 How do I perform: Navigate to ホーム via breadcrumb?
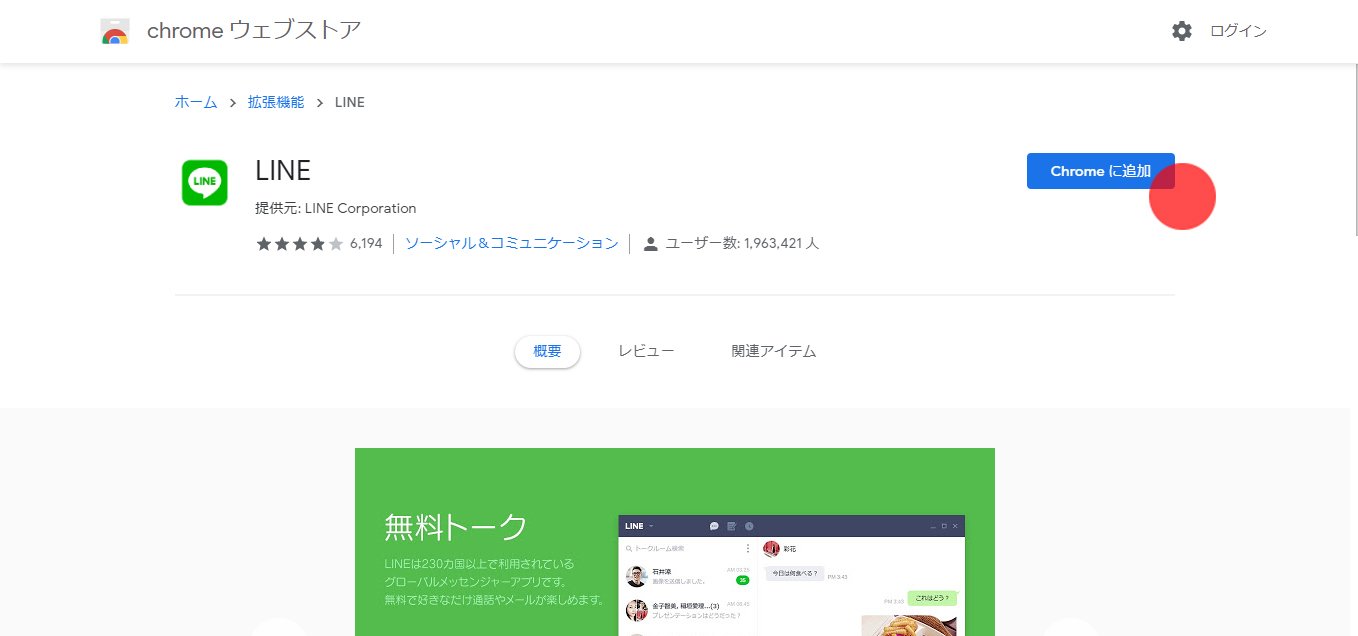(196, 102)
